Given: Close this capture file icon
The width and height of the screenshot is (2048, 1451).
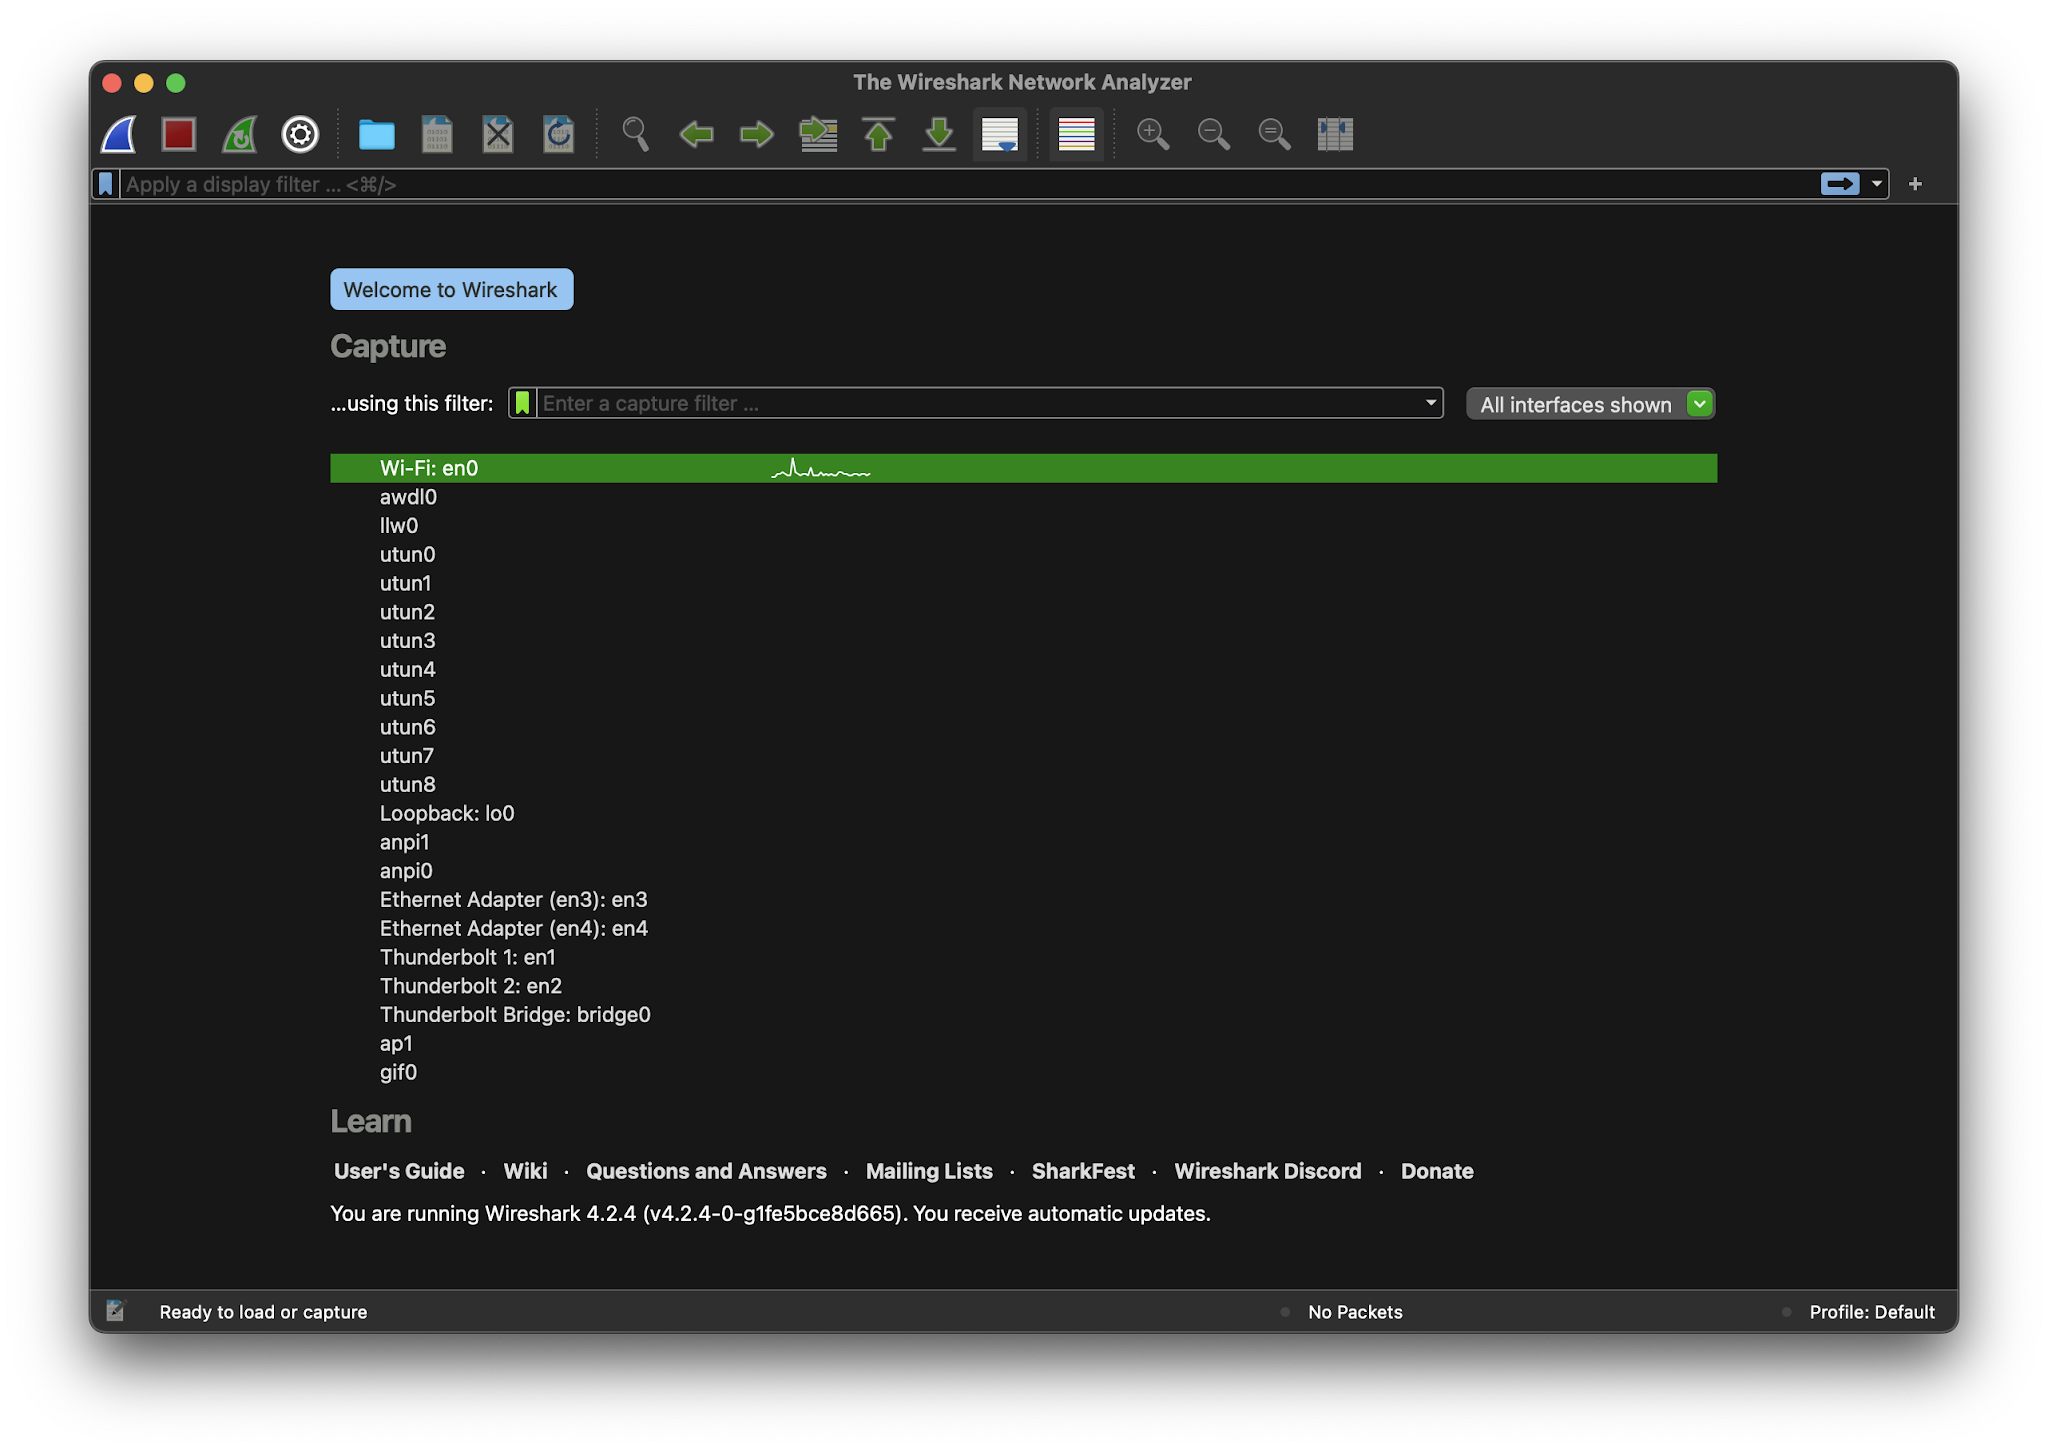Looking at the screenshot, I should pyautogui.click(x=498, y=134).
